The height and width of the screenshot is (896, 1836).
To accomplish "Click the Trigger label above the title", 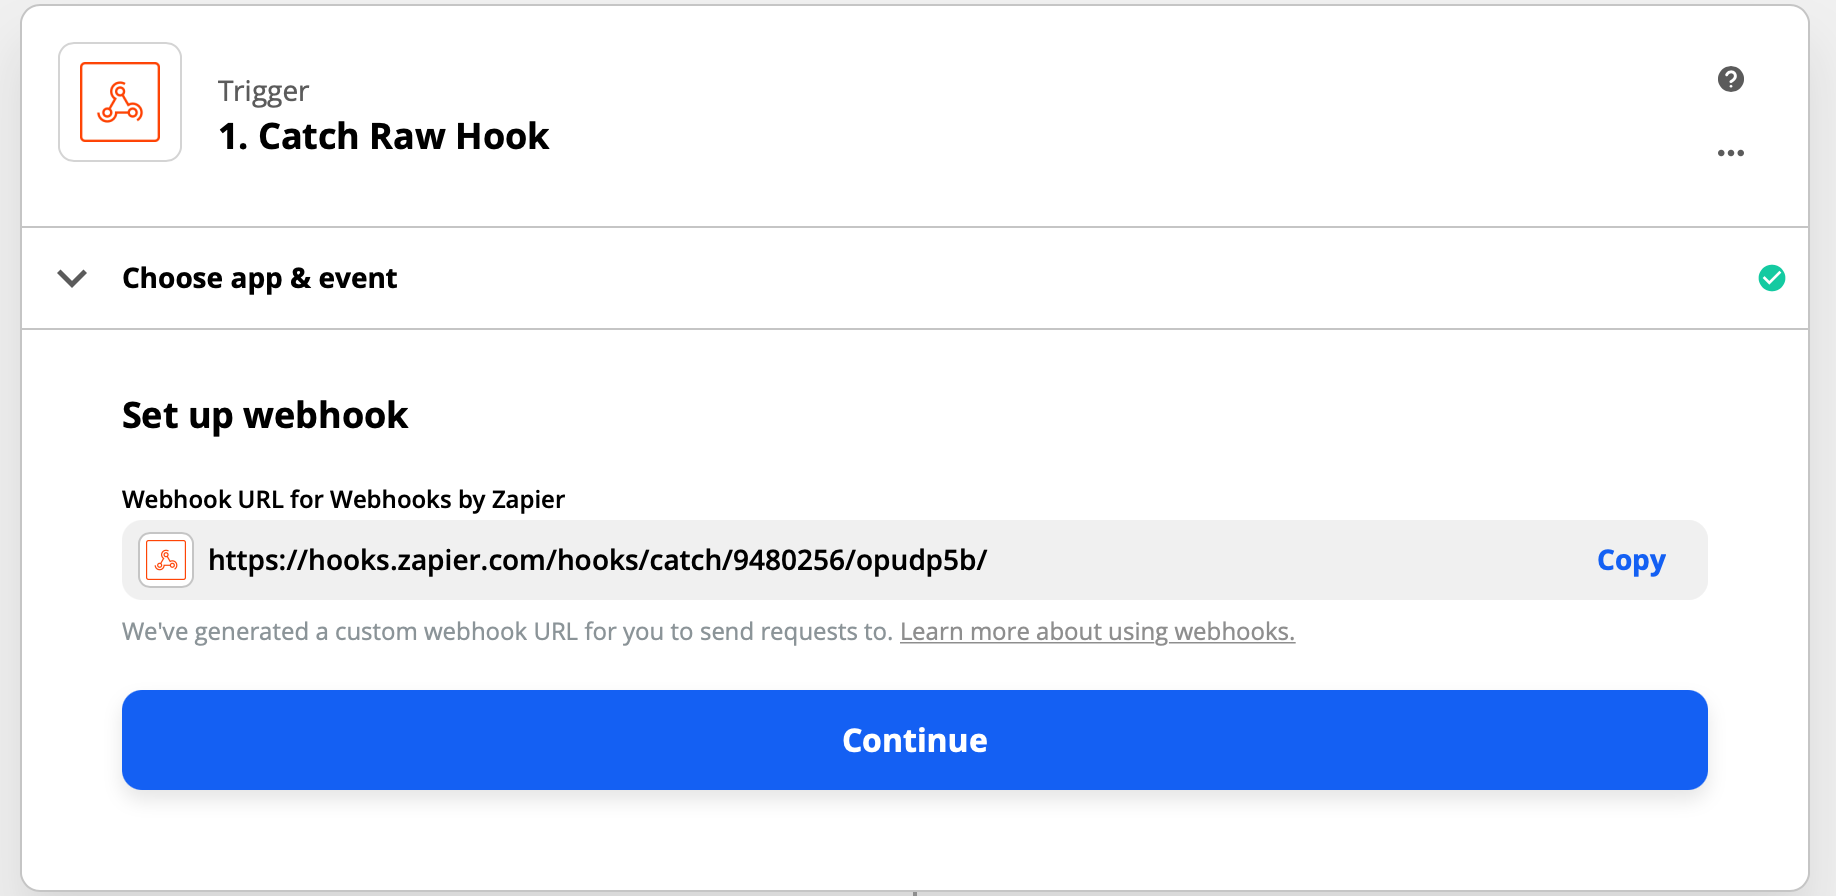I will coord(263,91).
